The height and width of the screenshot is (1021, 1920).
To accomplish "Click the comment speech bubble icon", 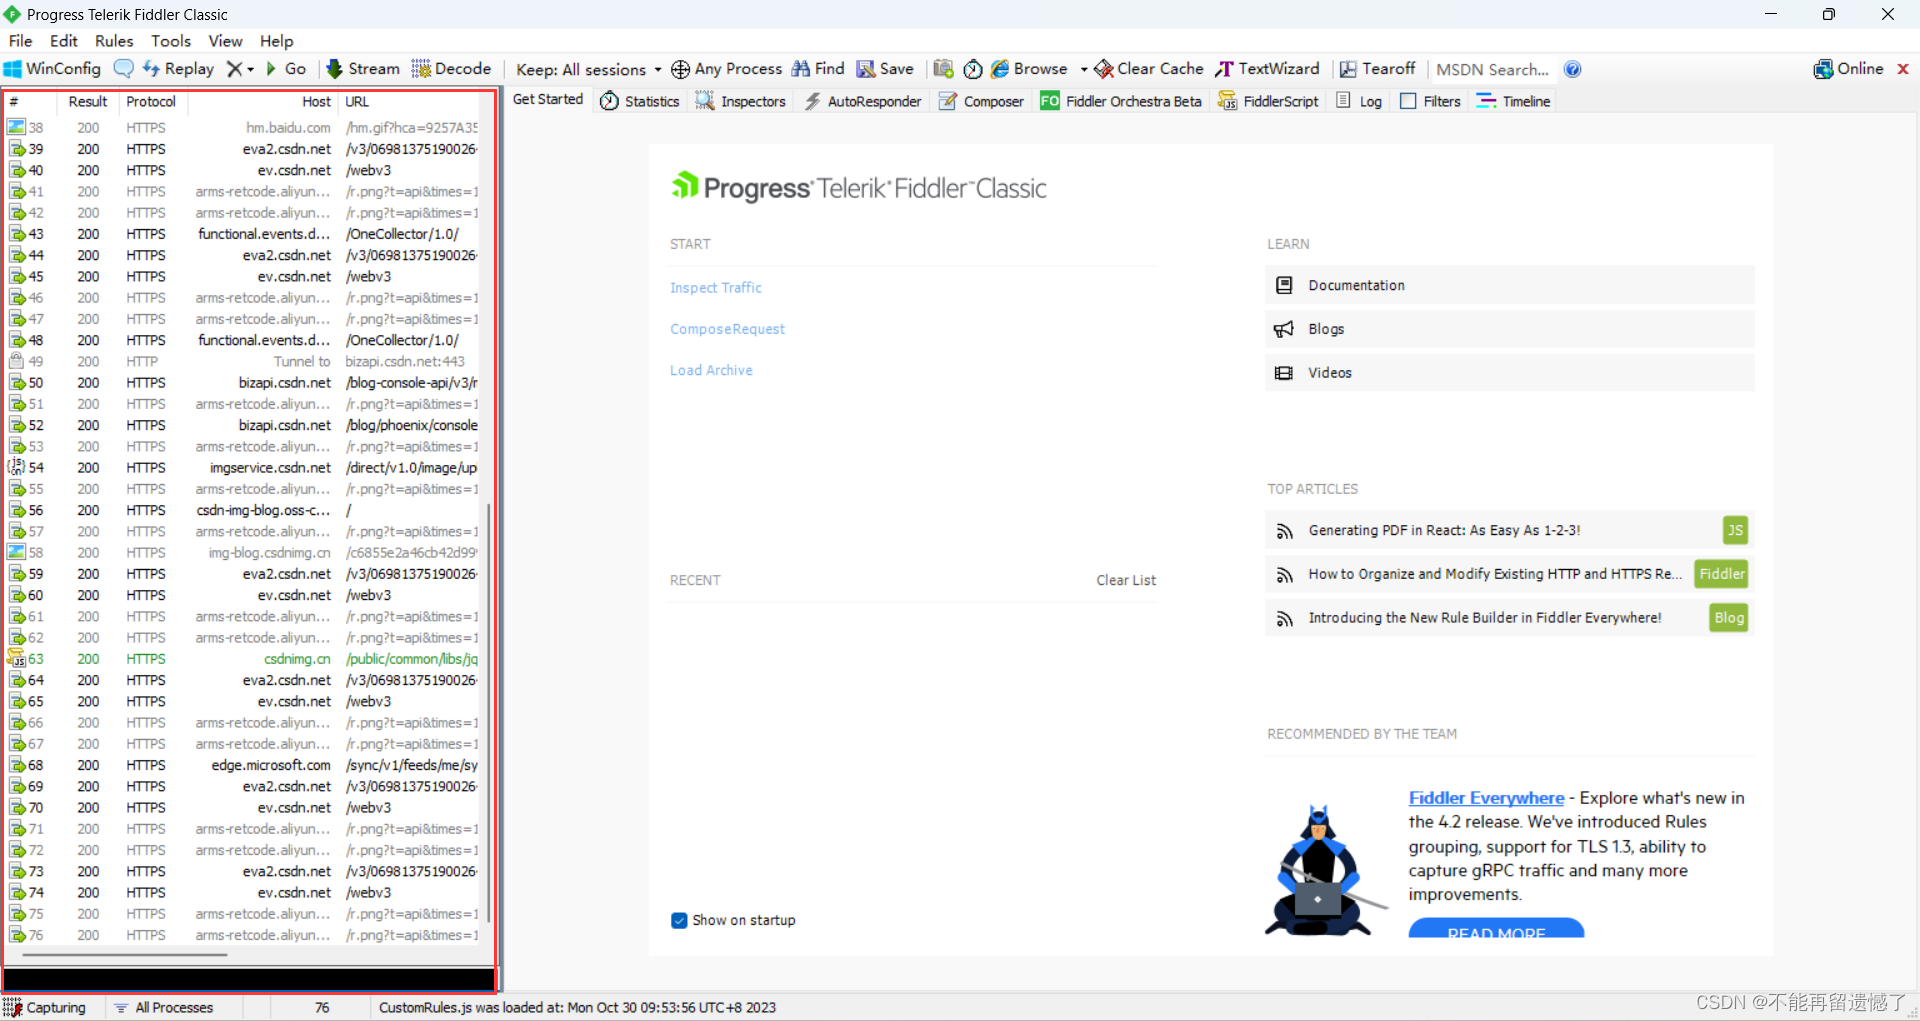I will pyautogui.click(x=124, y=69).
